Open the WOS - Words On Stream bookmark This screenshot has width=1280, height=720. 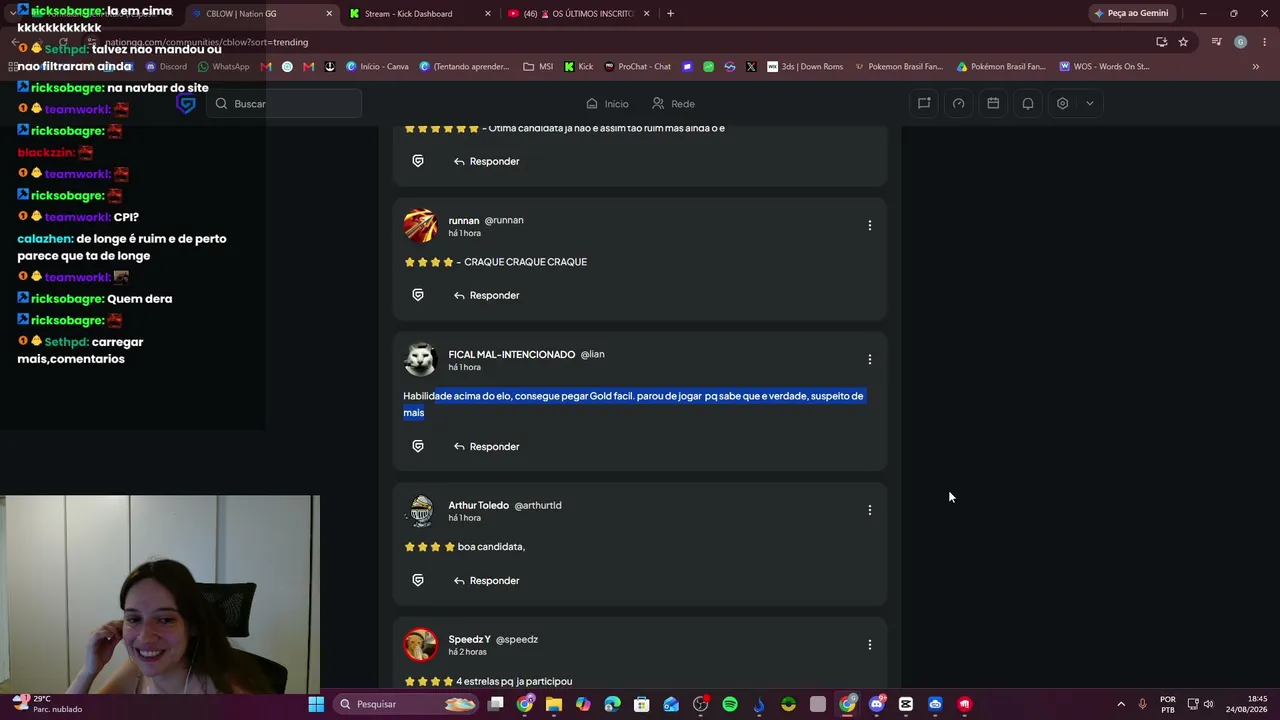coord(1105,67)
